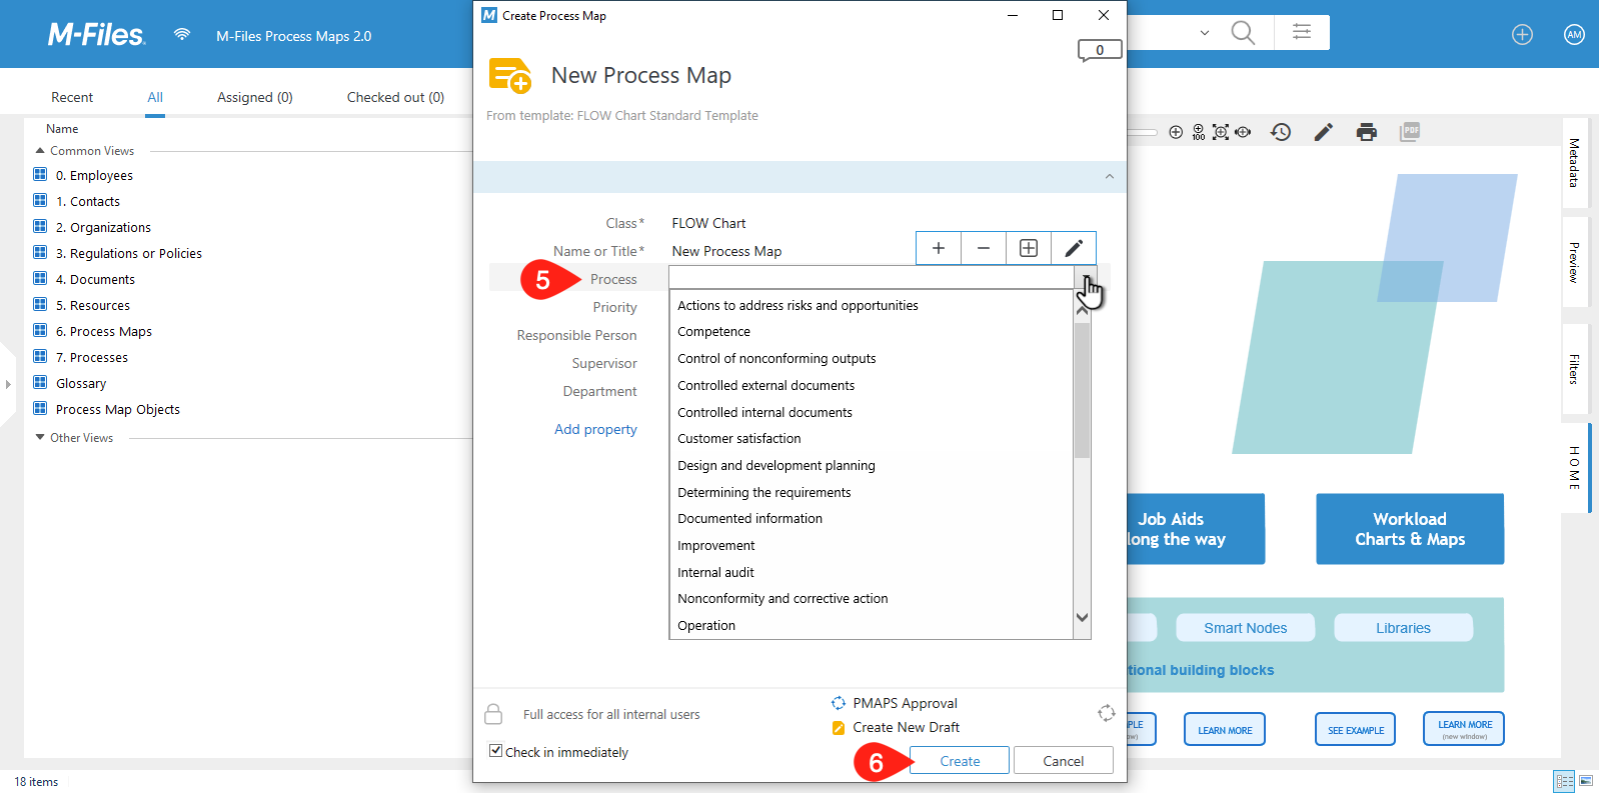Open the Checked out (0) tab
Image resolution: width=1599 pixels, height=793 pixels.
pyautogui.click(x=395, y=97)
